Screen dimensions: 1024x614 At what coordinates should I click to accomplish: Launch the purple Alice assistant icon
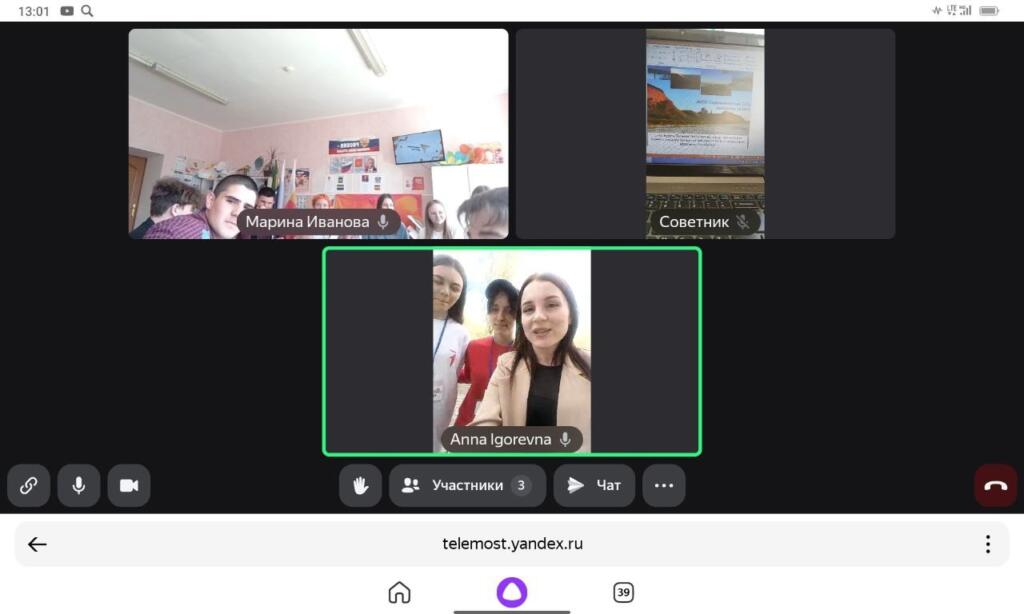512,592
